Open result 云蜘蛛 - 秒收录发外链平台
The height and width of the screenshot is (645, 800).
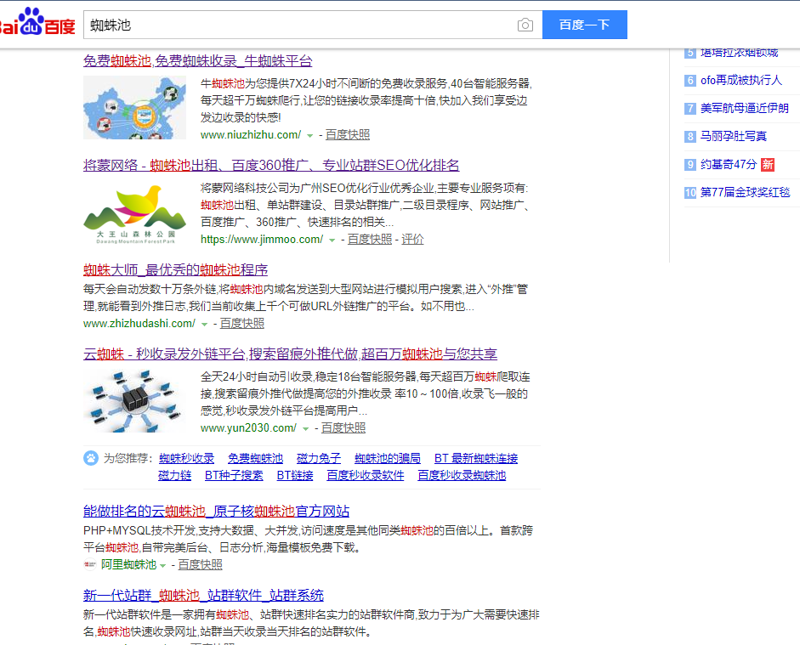tap(290, 354)
